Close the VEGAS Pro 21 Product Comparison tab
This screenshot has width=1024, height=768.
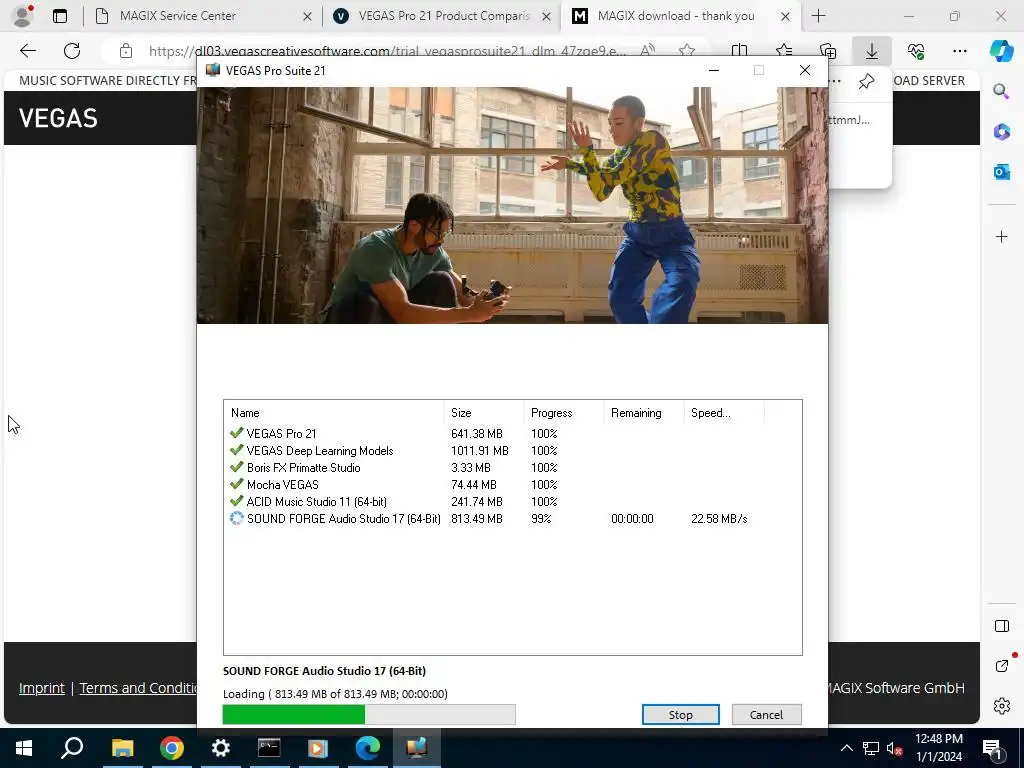point(547,16)
